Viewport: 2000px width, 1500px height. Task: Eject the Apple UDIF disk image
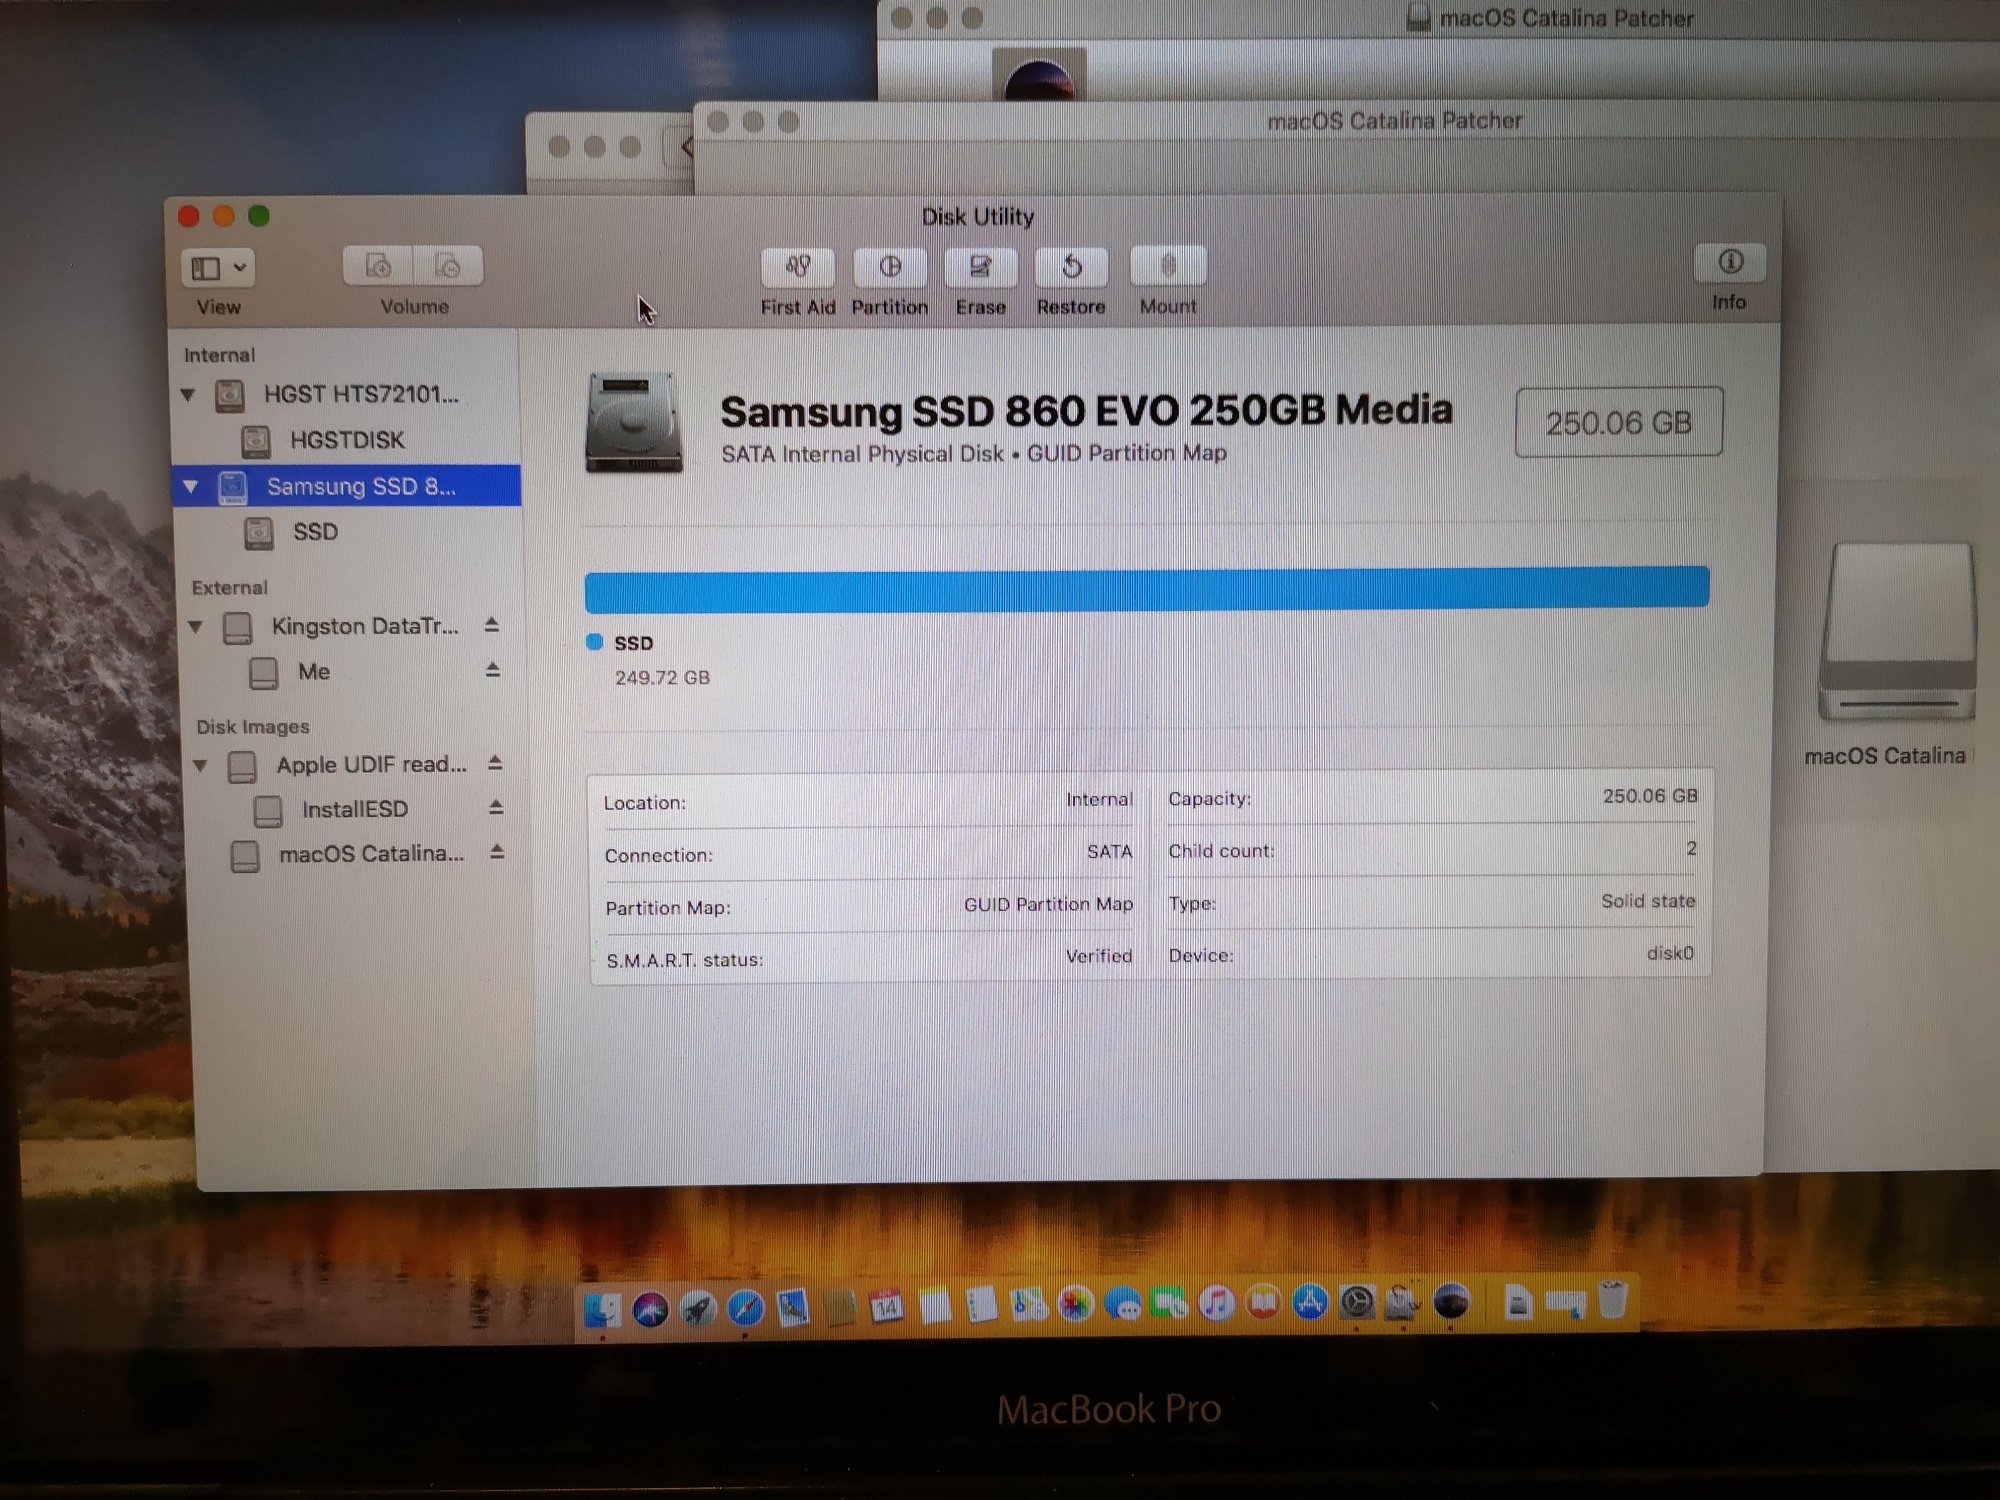(494, 764)
